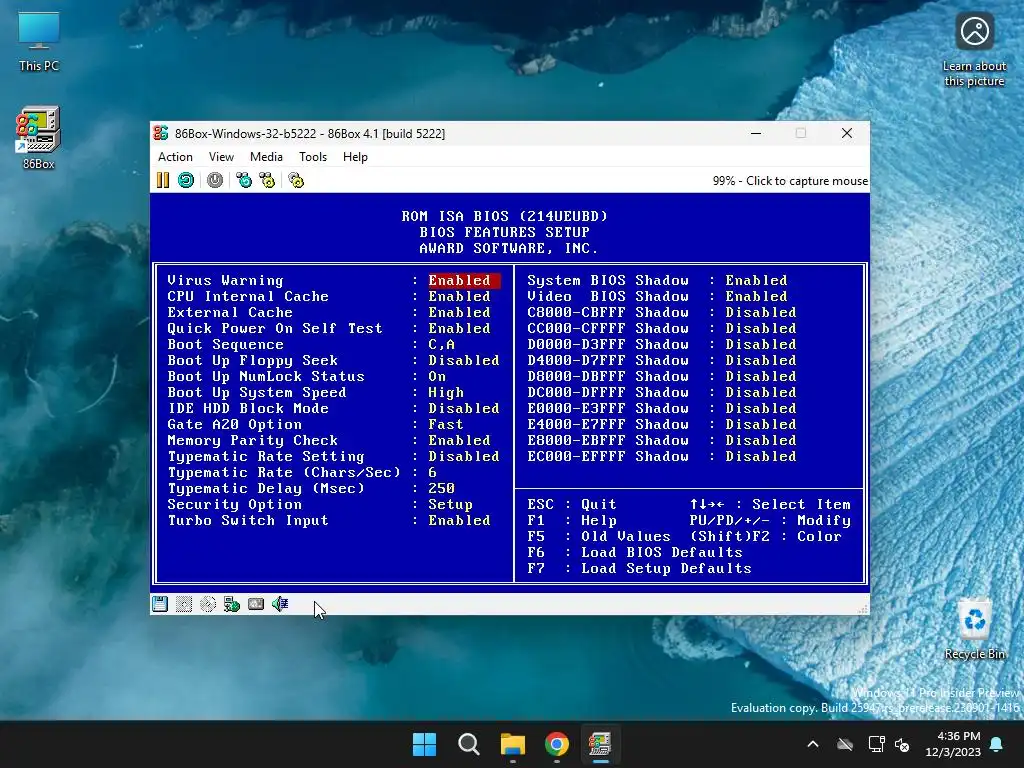Screen dimensions: 1024x768
Task: Open the clock showing 4:36 PM
Action: pyautogui.click(x=953, y=744)
